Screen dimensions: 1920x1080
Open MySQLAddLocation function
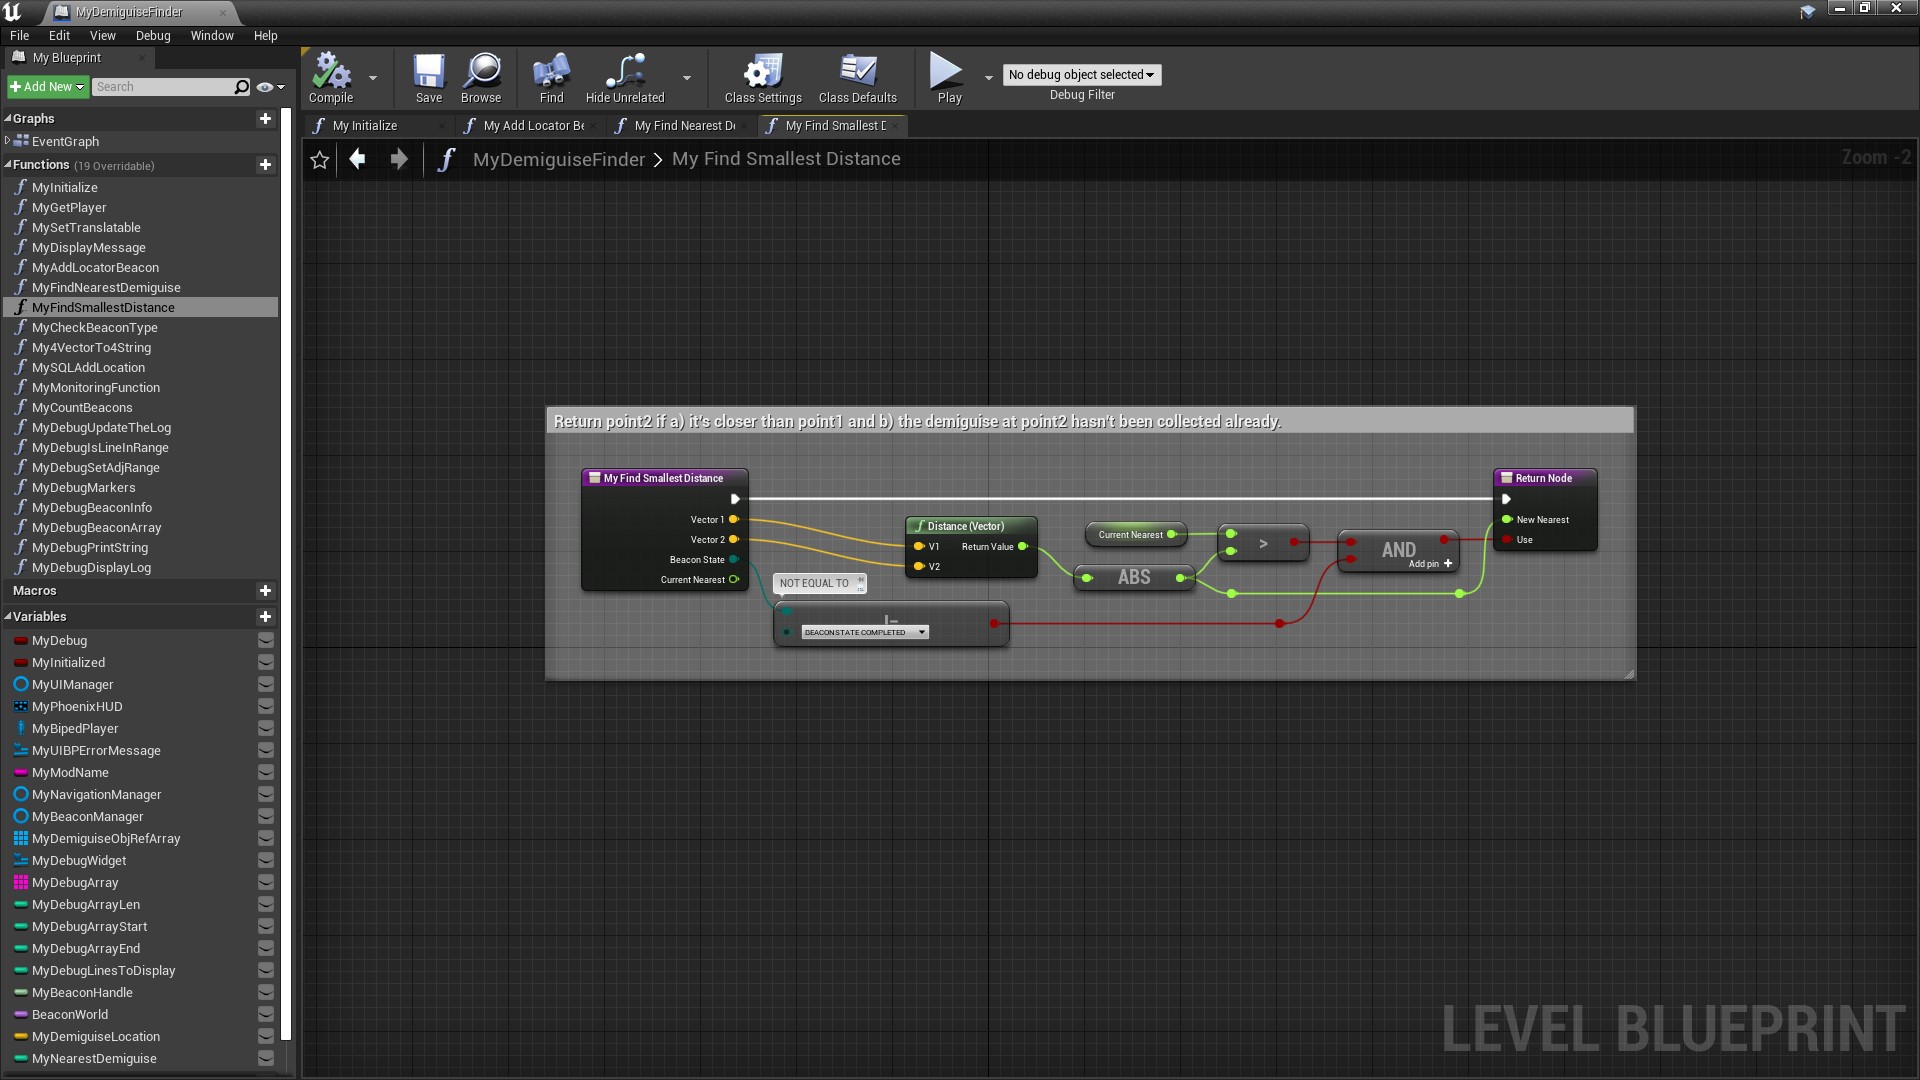tap(88, 368)
